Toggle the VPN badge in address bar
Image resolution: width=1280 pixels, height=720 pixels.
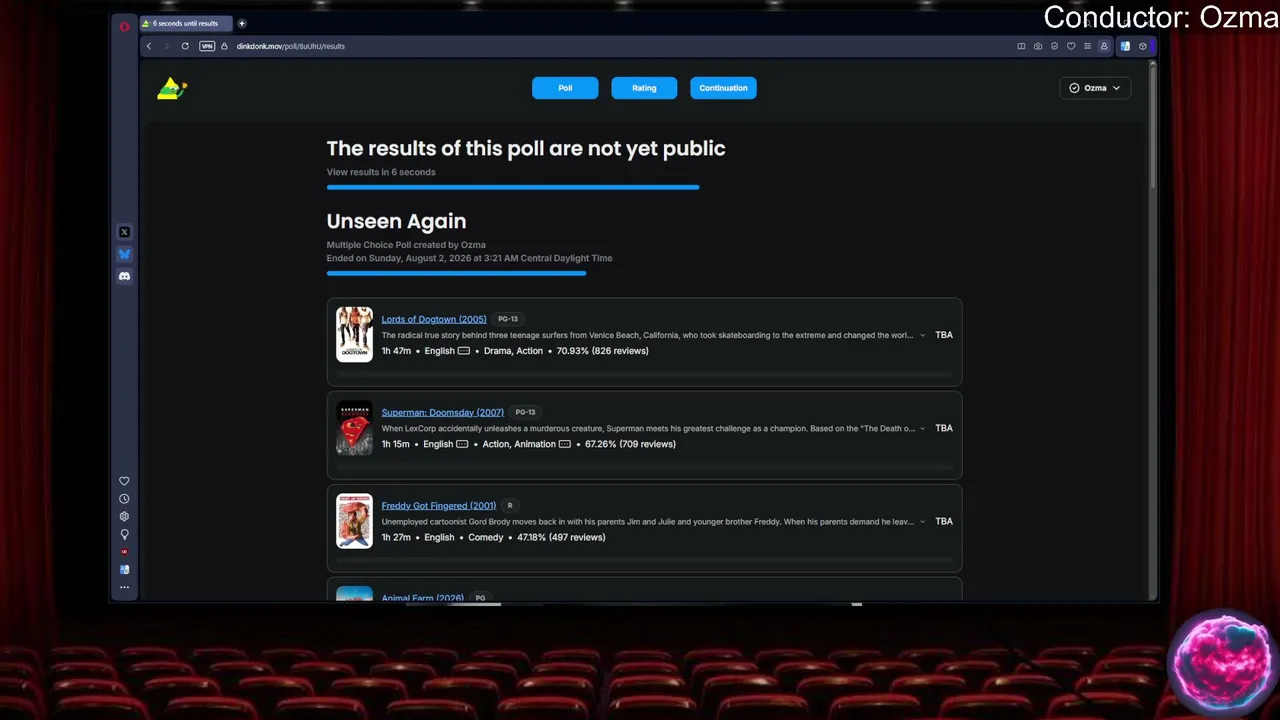click(x=207, y=46)
